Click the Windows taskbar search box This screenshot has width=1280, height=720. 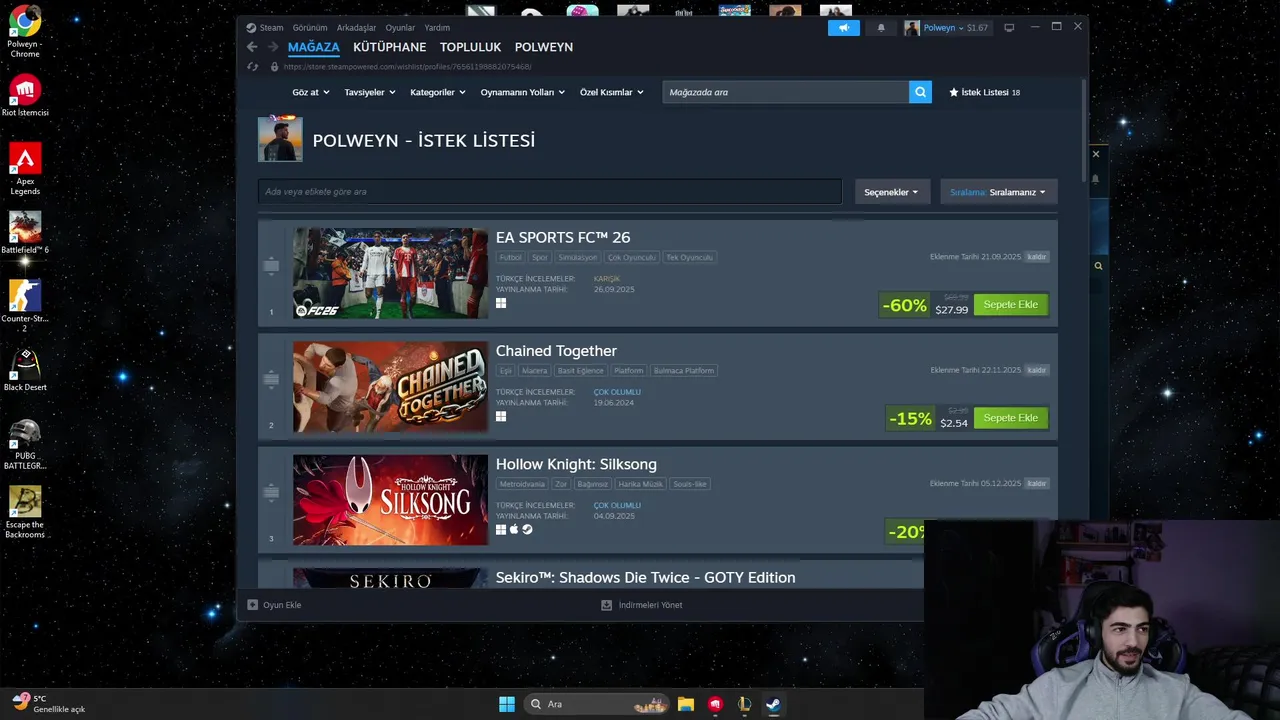pyautogui.click(x=596, y=704)
